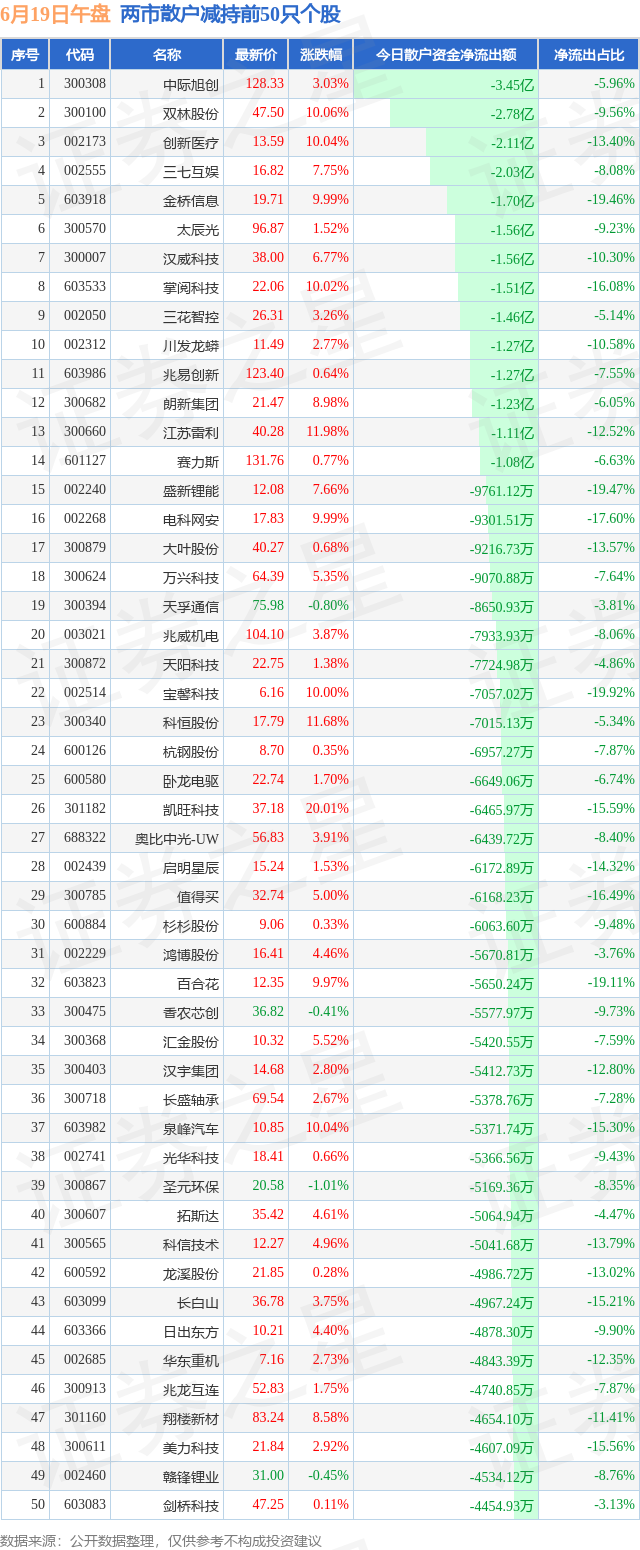The width and height of the screenshot is (640, 1550).
Task: Click the 代码 column header
Action: click(79, 55)
